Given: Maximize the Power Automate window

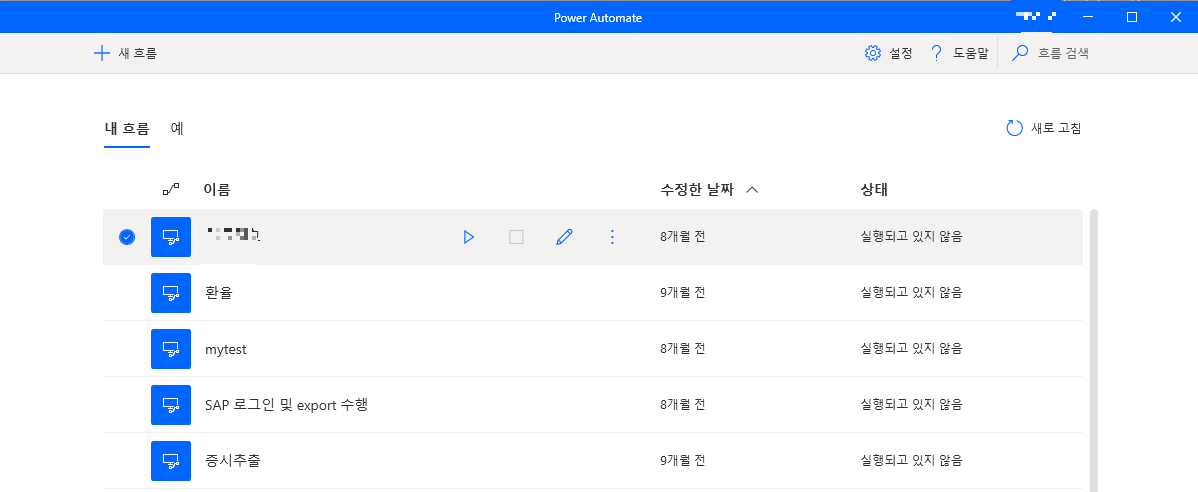Looking at the screenshot, I should click(1132, 17).
